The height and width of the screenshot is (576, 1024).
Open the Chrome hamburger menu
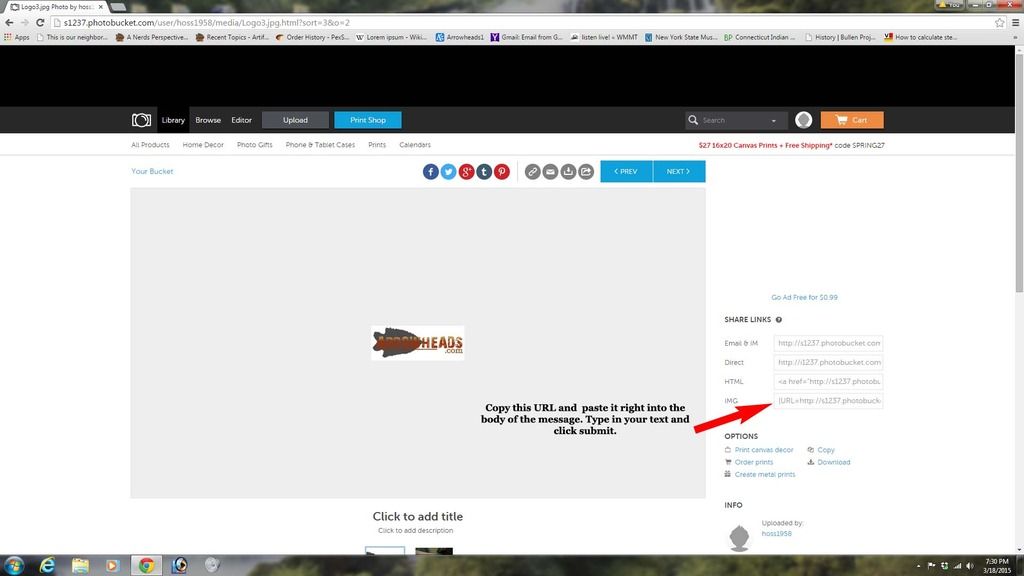click(1016, 23)
